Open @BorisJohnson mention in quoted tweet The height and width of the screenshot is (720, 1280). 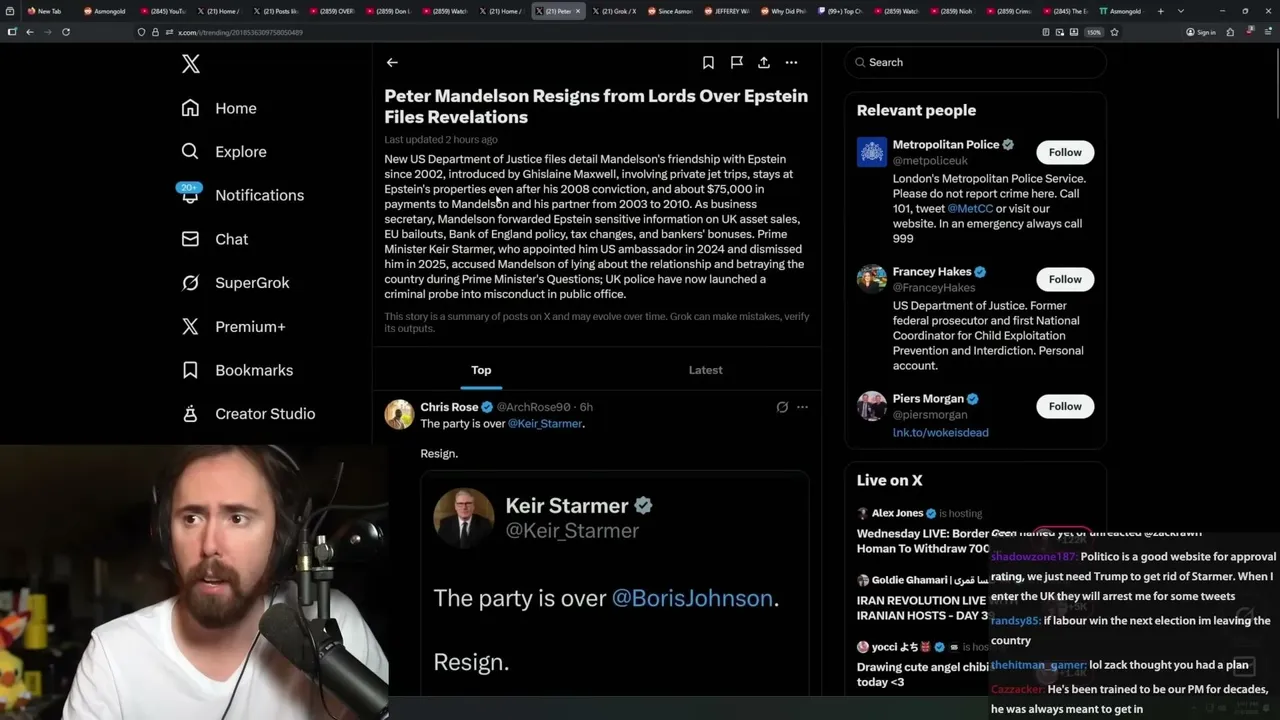coord(692,598)
